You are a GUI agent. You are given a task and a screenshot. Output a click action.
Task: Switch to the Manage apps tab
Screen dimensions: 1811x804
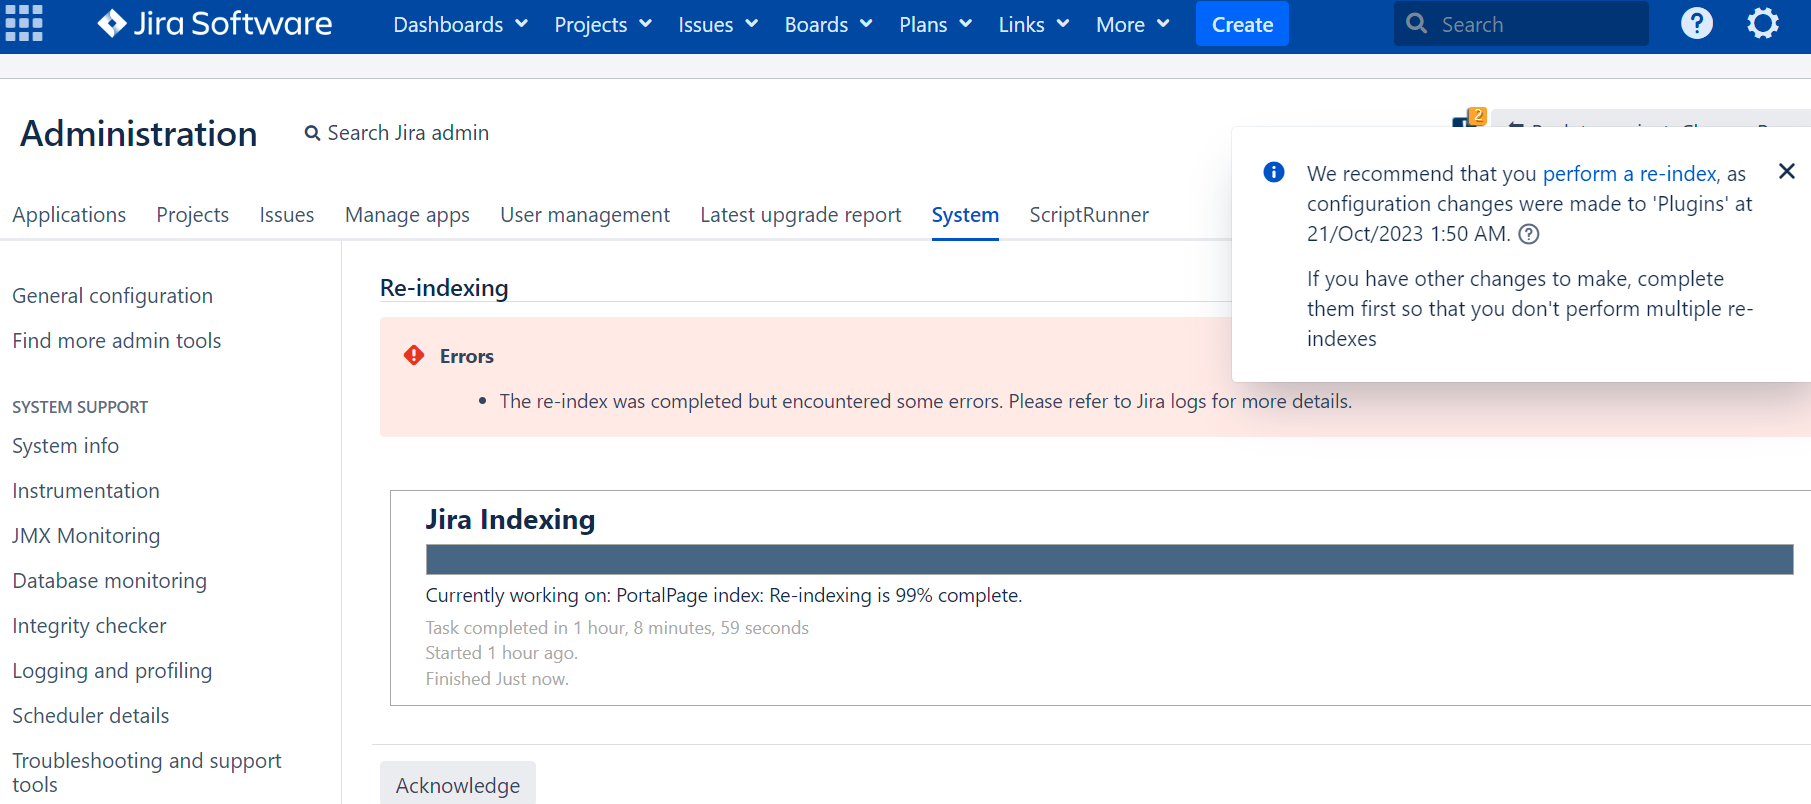tap(407, 215)
